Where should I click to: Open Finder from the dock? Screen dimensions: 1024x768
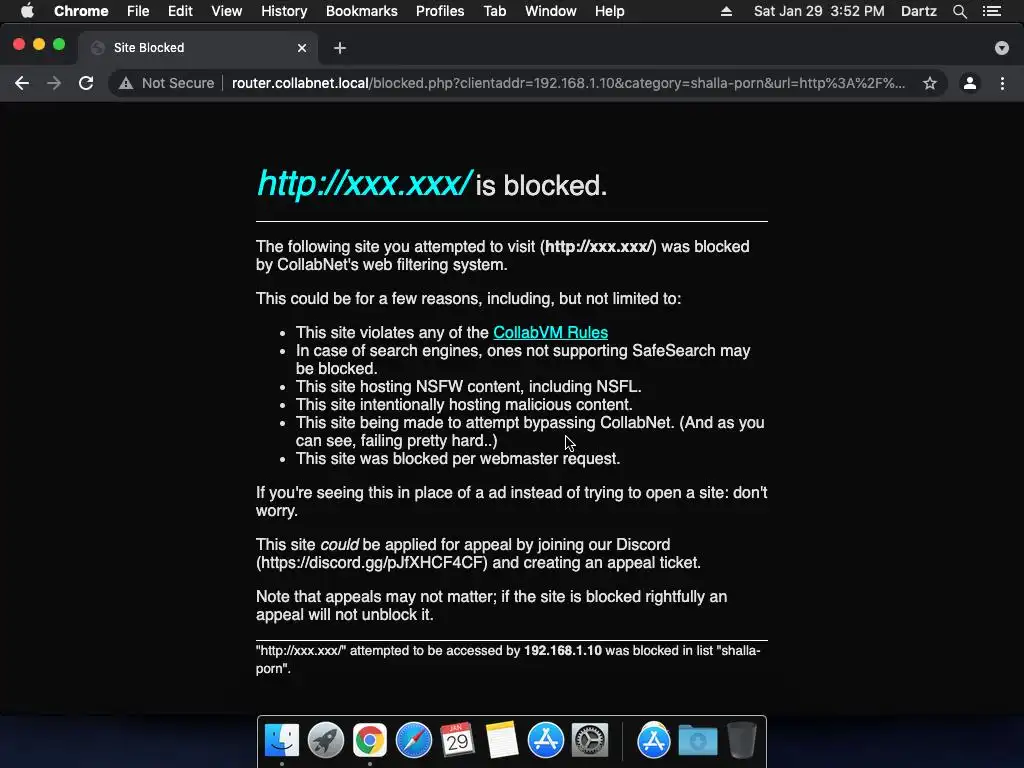click(x=282, y=741)
